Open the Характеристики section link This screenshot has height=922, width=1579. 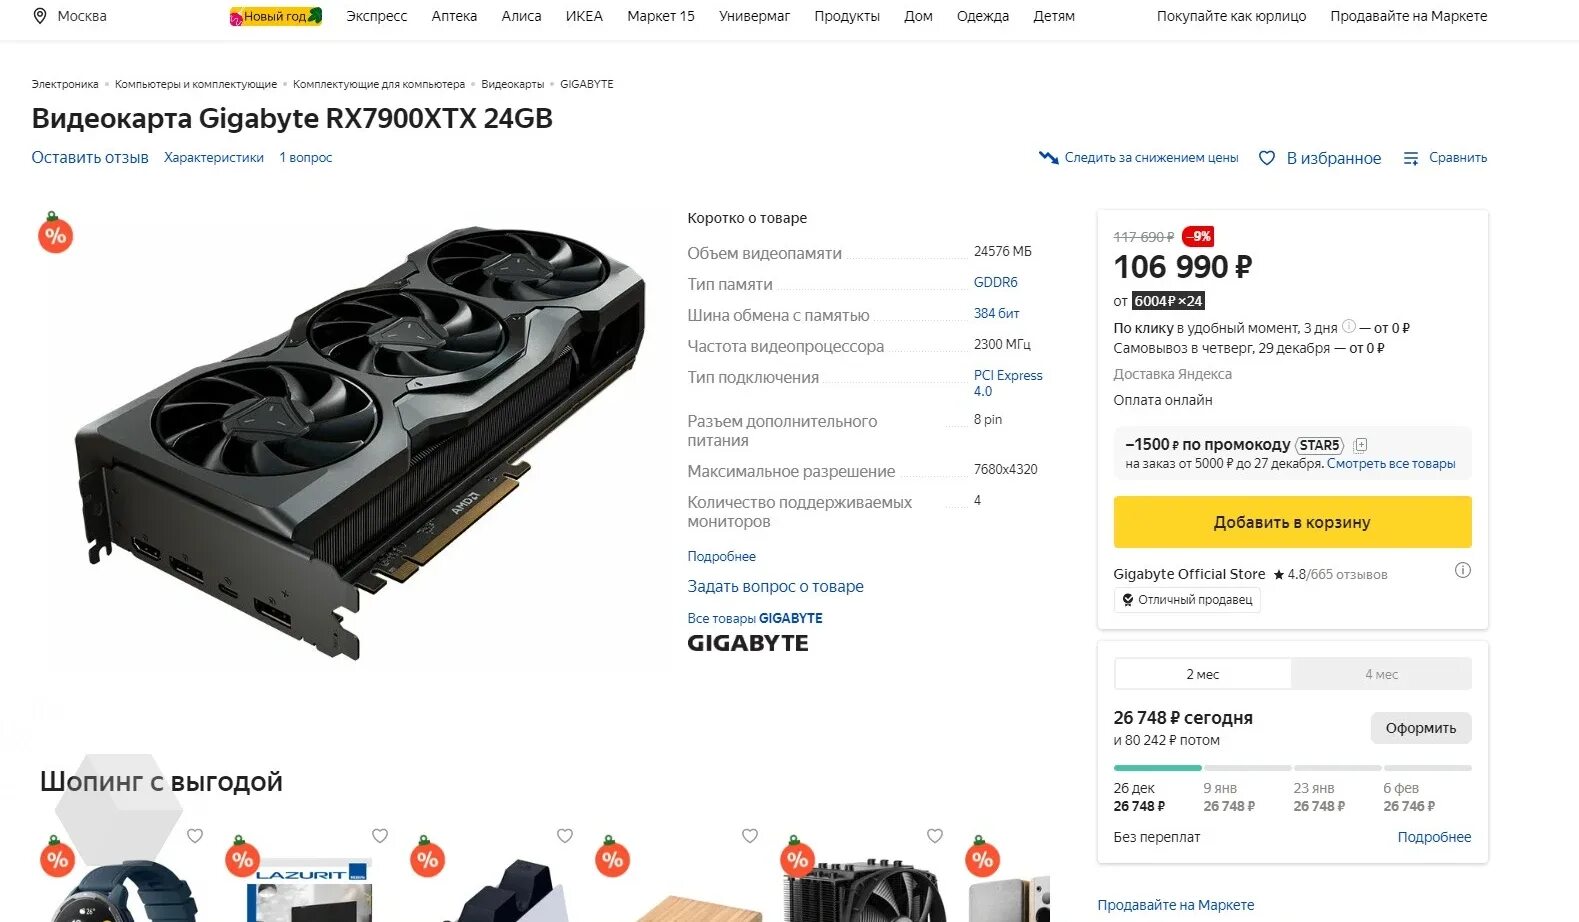pyautogui.click(x=214, y=157)
